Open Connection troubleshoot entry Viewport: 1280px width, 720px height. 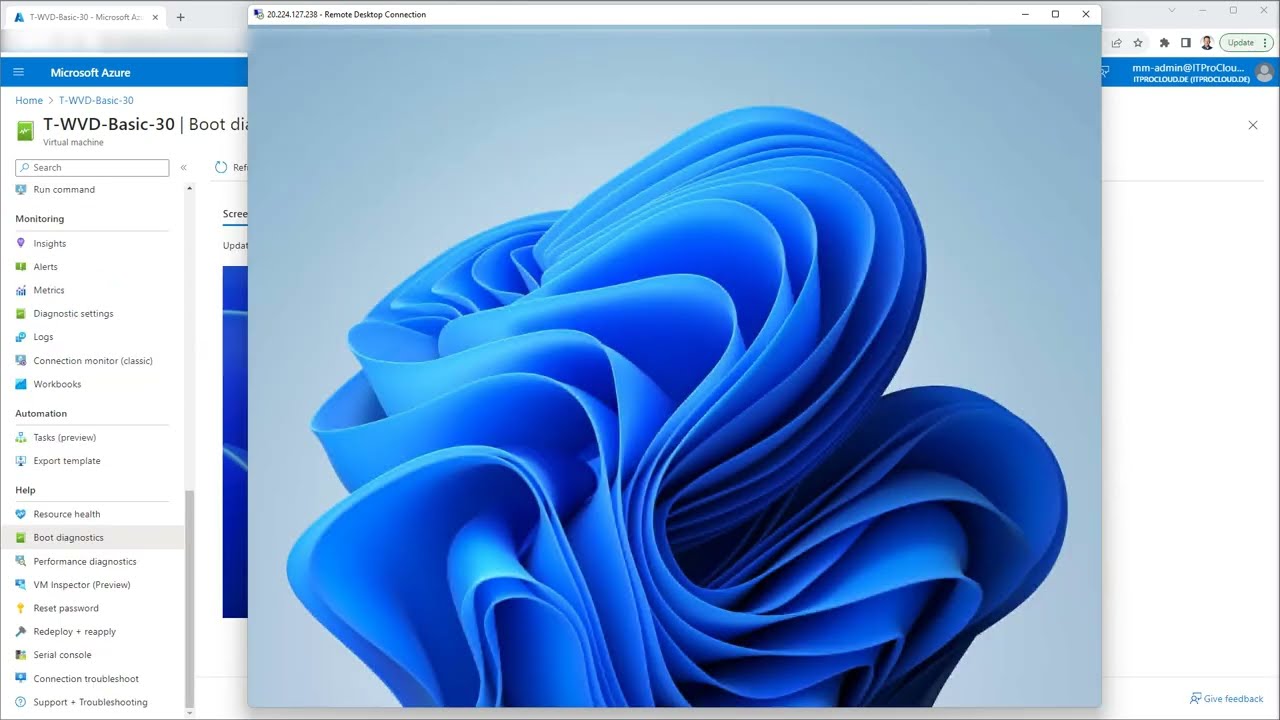86,679
